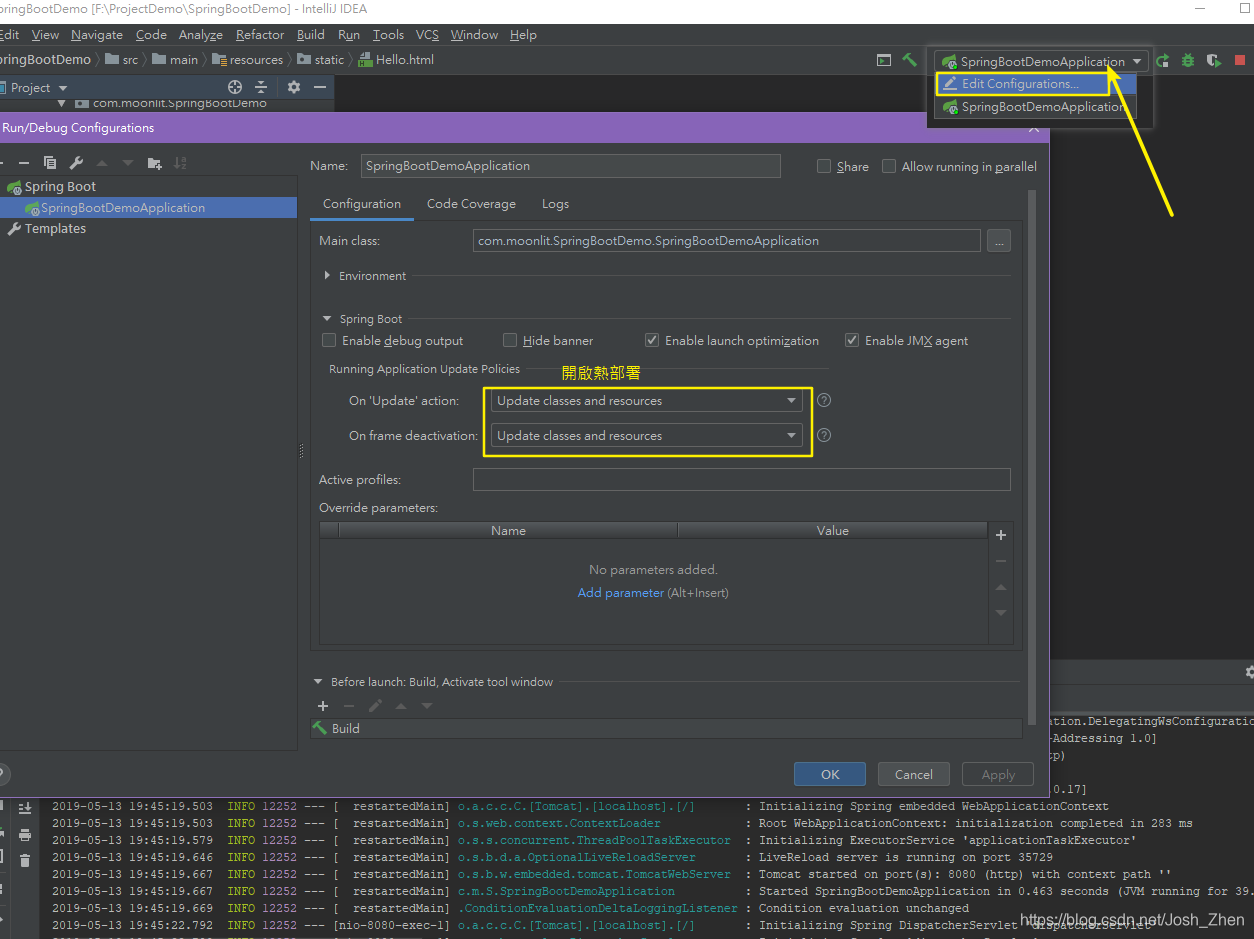Open the Navigate menu

coord(97,35)
